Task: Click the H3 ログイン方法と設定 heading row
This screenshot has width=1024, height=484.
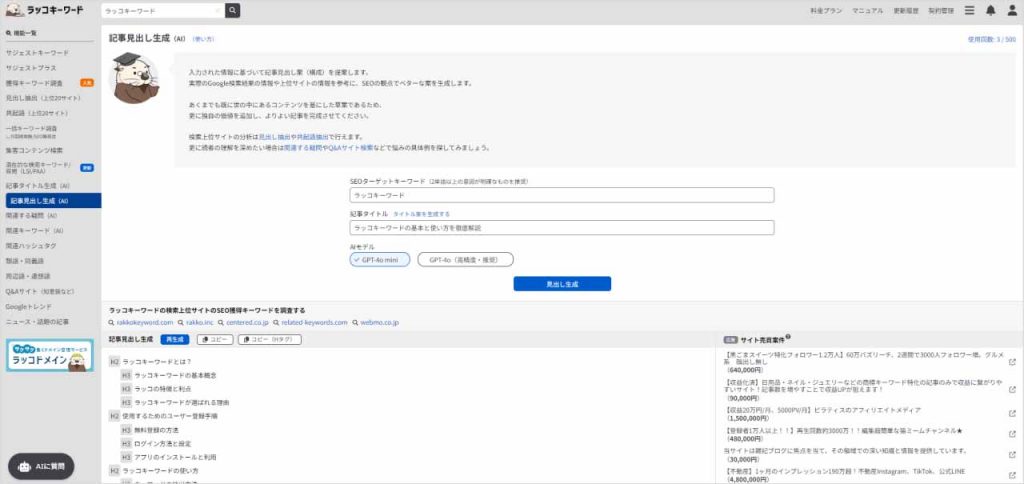Action: coord(156,444)
